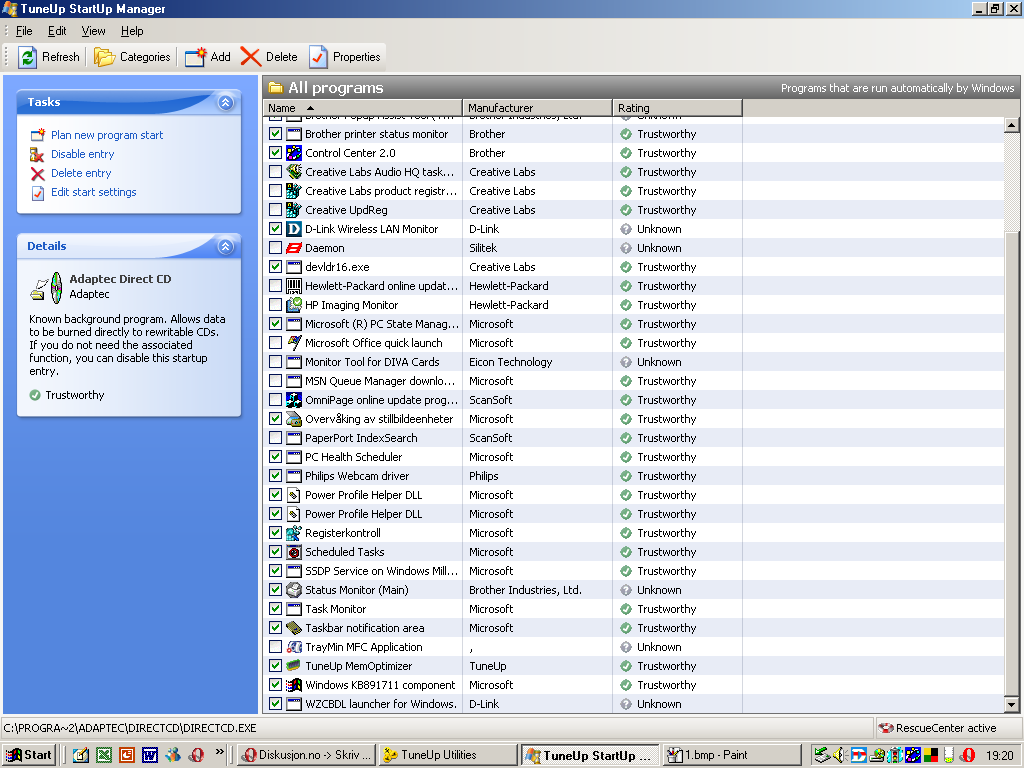1024x768 pixels.
Task: Enable the HP Imaging Monitor checkbox
Action: pos(276,305)
